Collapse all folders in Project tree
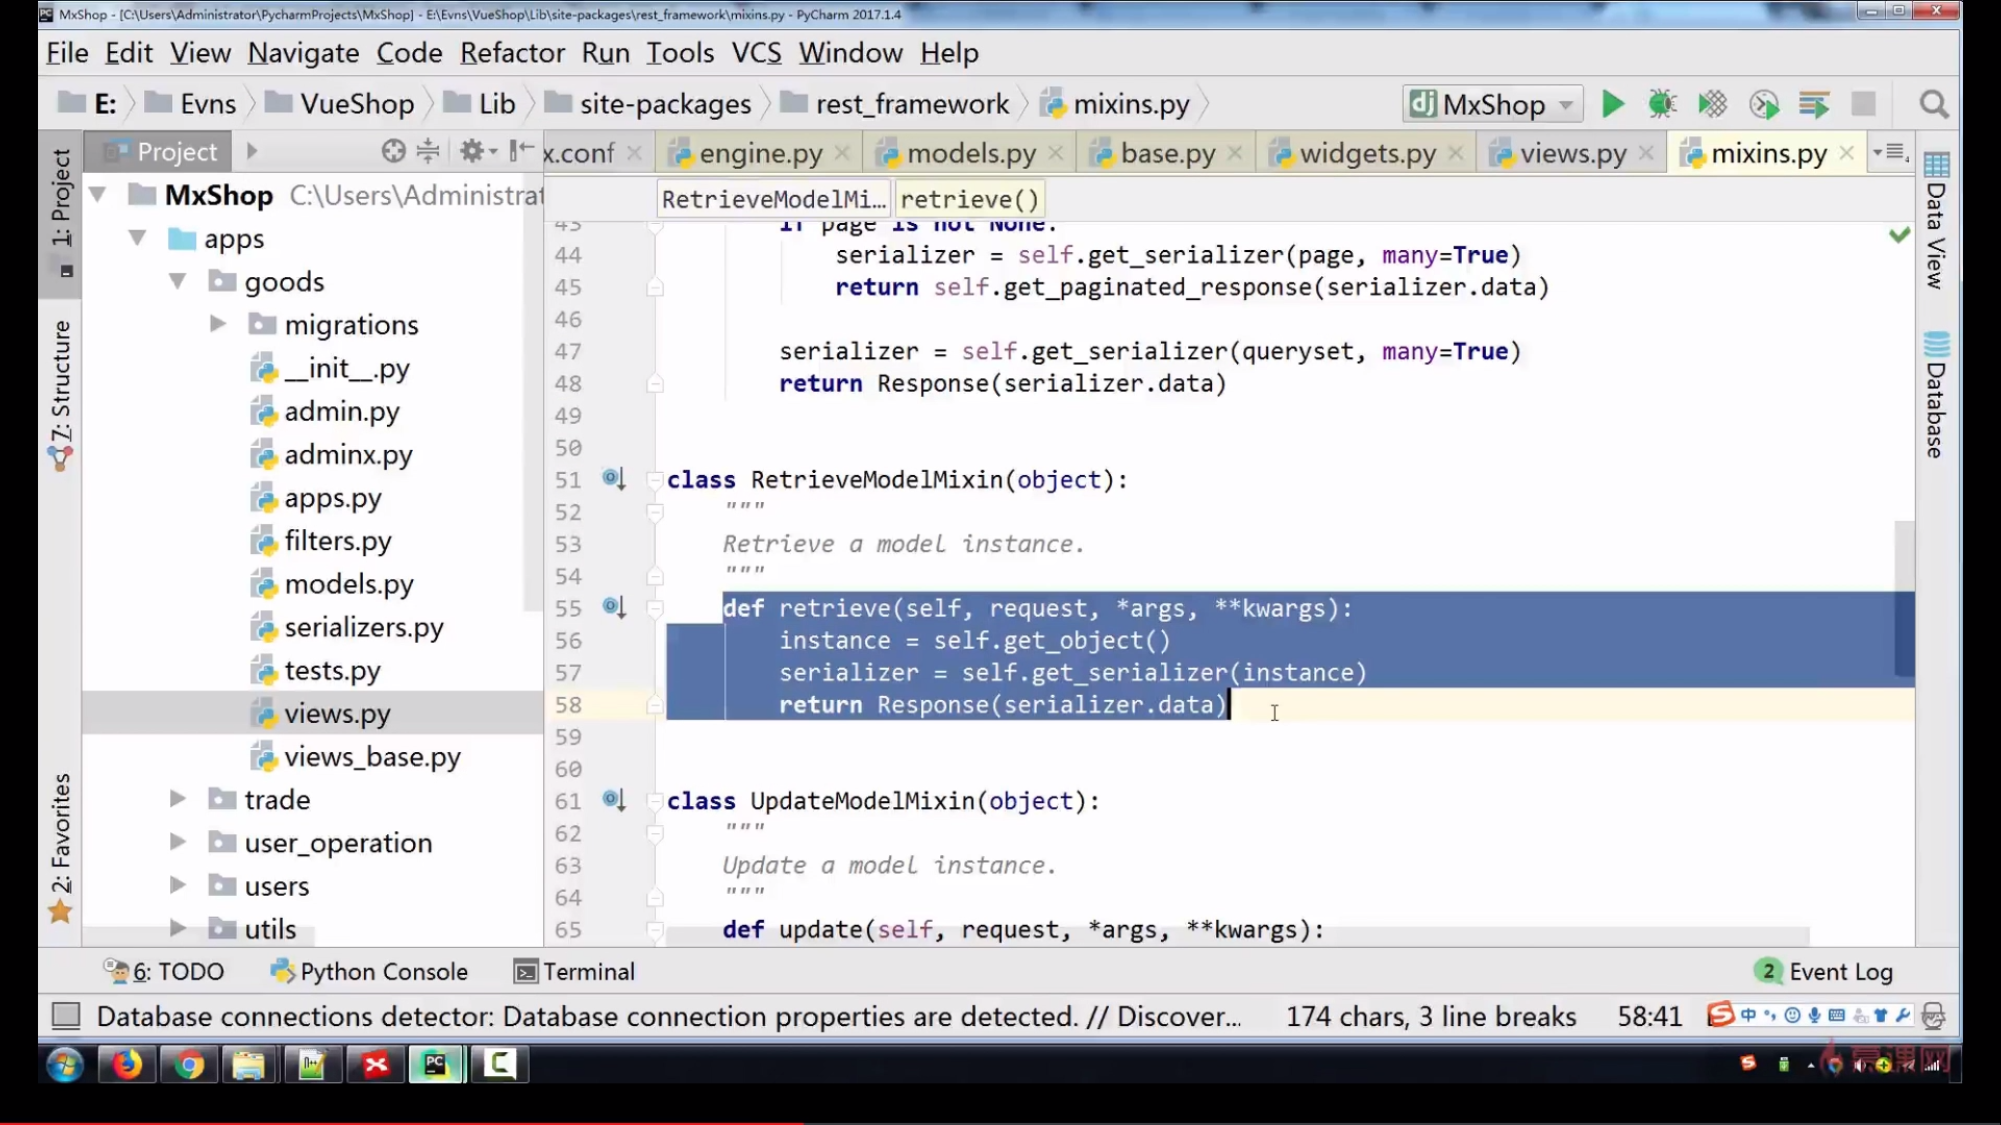 click(428, 151)
